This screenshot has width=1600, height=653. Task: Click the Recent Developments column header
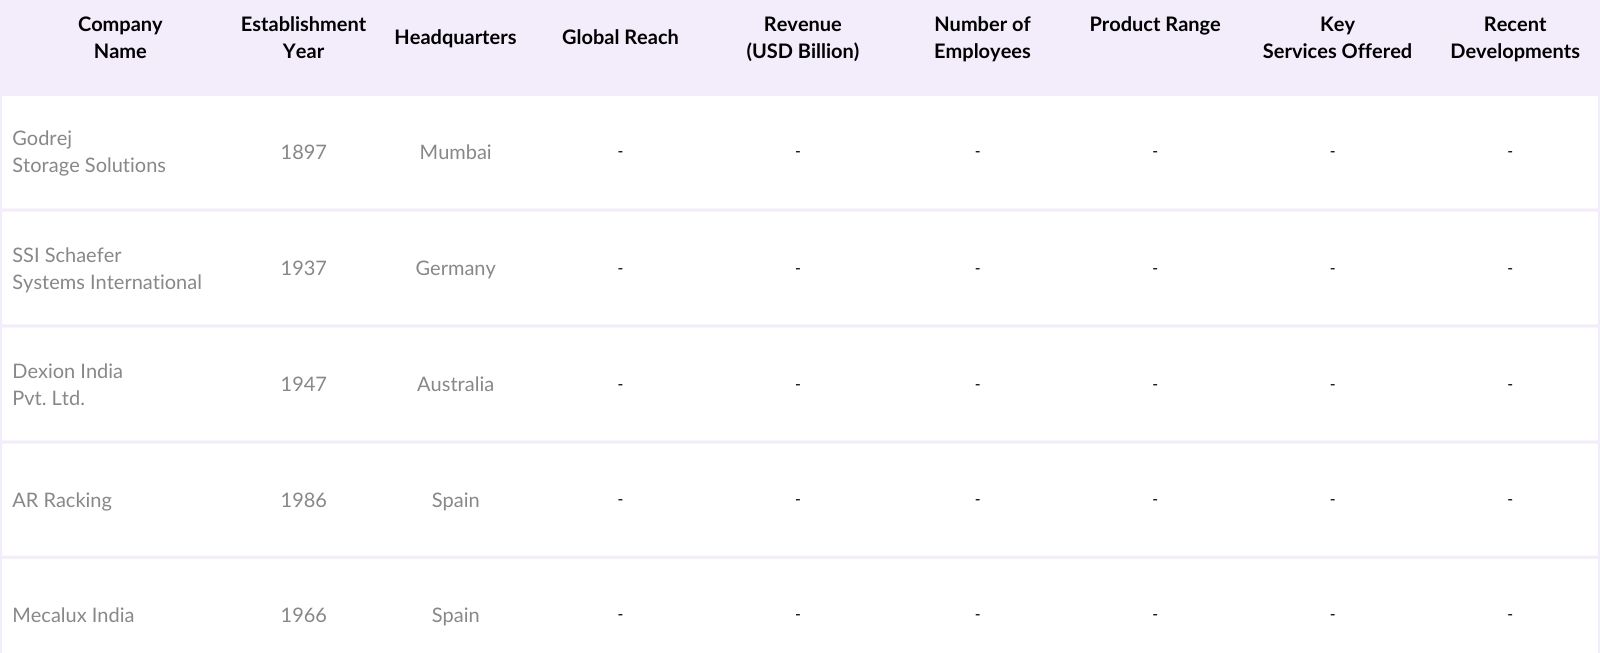(1514, 38)
